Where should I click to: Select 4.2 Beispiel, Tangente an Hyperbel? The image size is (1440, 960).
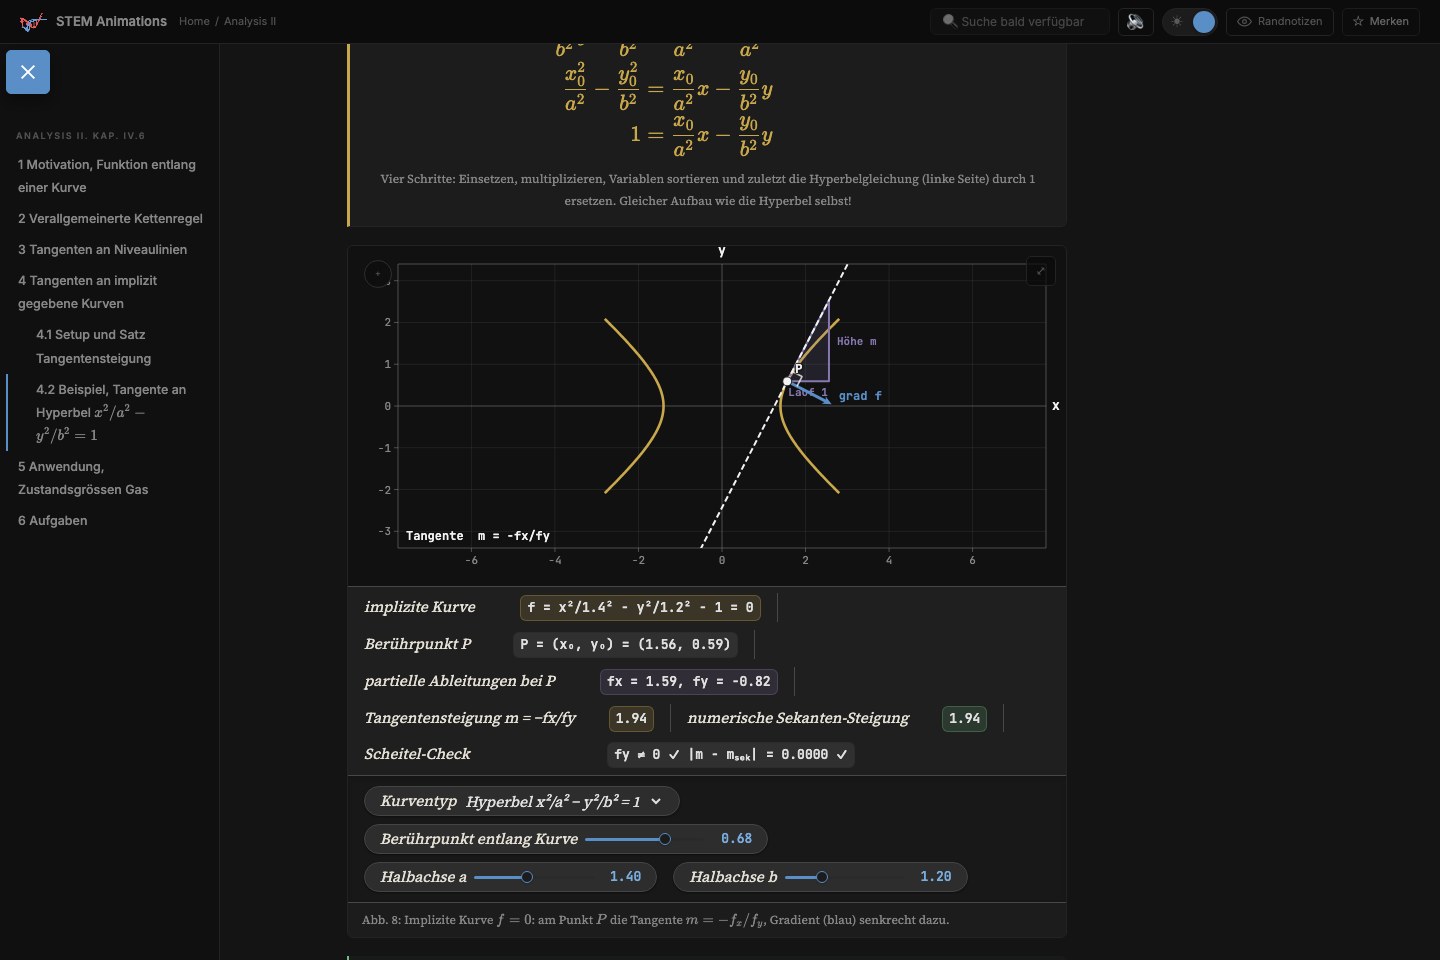tap(110, 412)
